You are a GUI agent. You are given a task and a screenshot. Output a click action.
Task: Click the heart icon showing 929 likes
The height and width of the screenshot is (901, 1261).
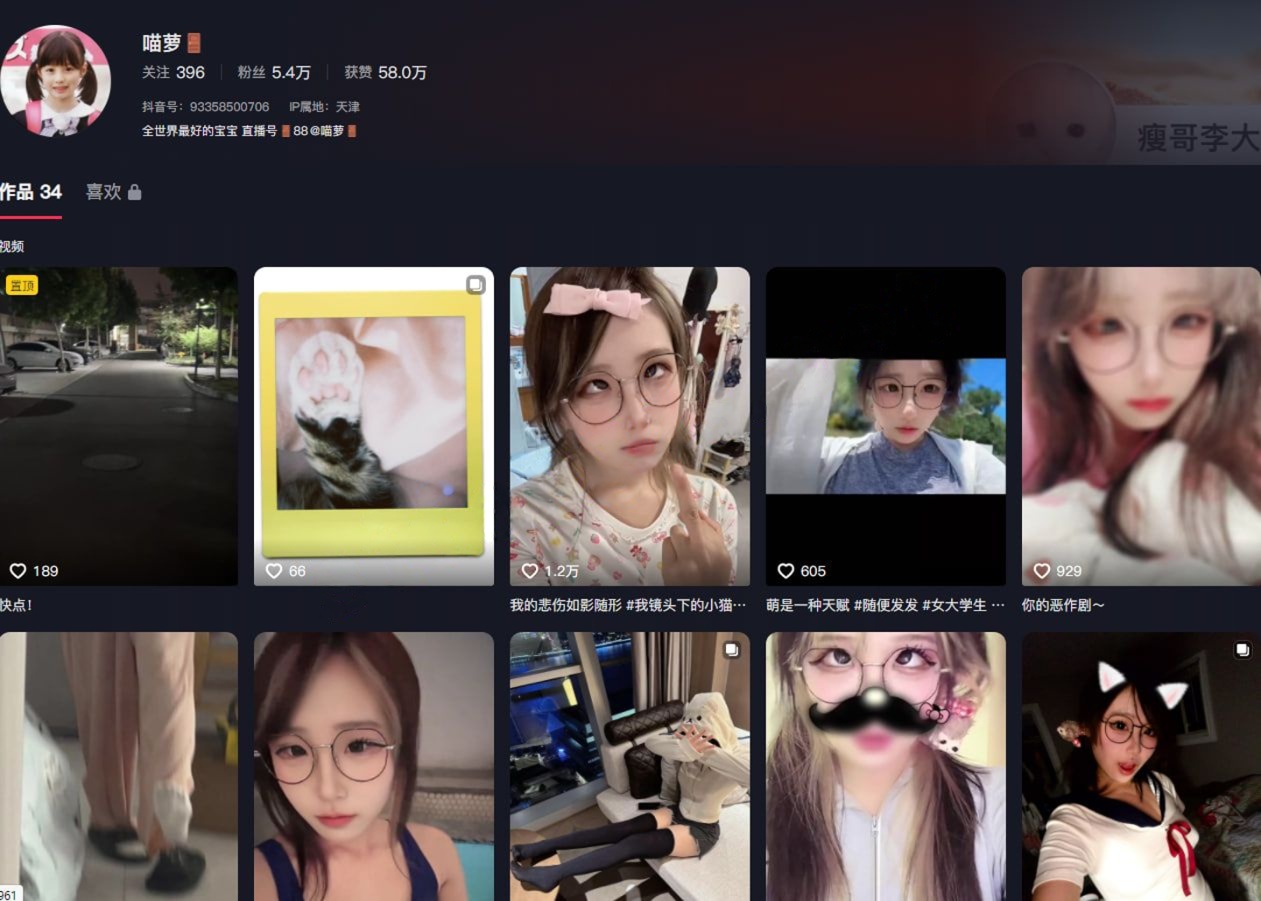1042,571
